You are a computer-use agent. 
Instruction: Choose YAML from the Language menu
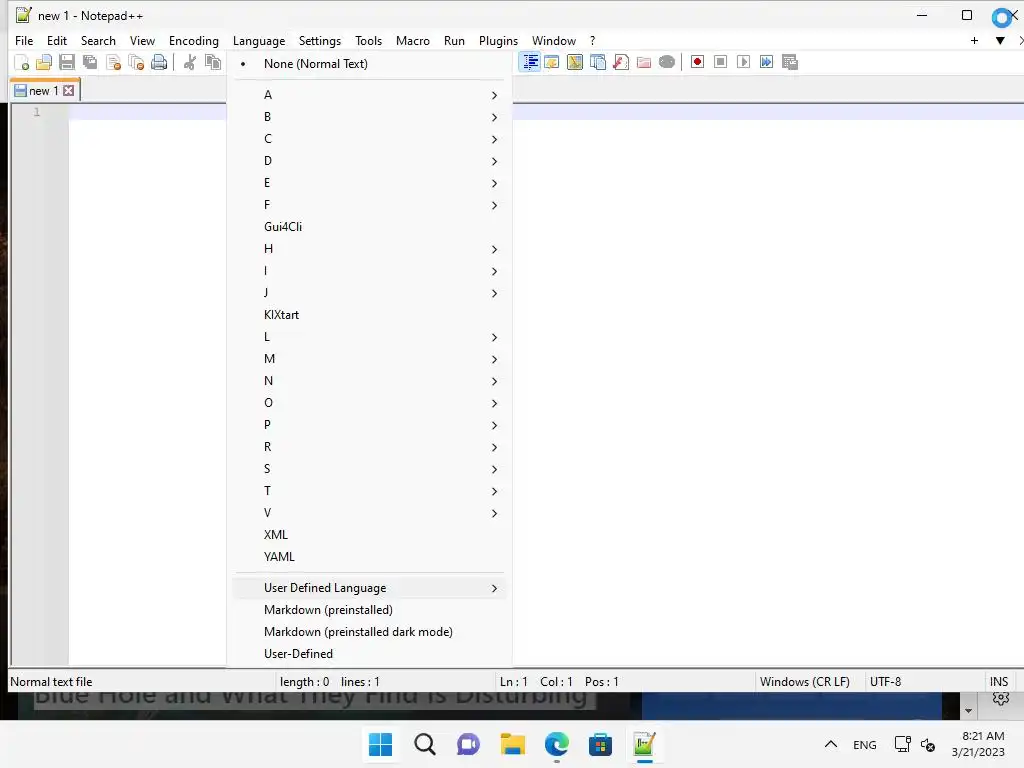pos(369,556)
